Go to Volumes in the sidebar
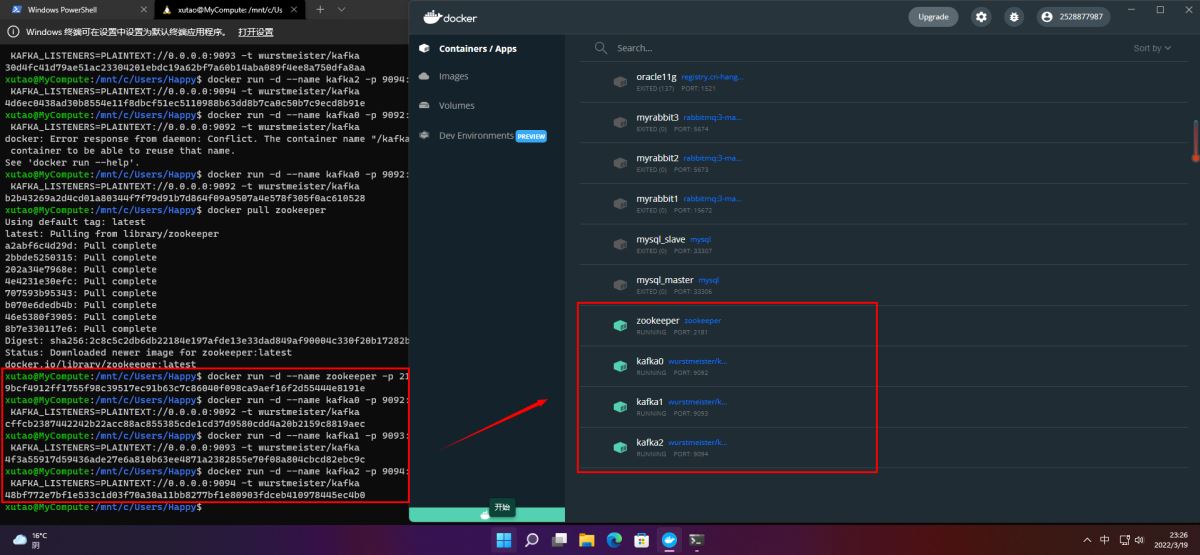The height and width of the screenshot is (555, 1200). [456, 105]
